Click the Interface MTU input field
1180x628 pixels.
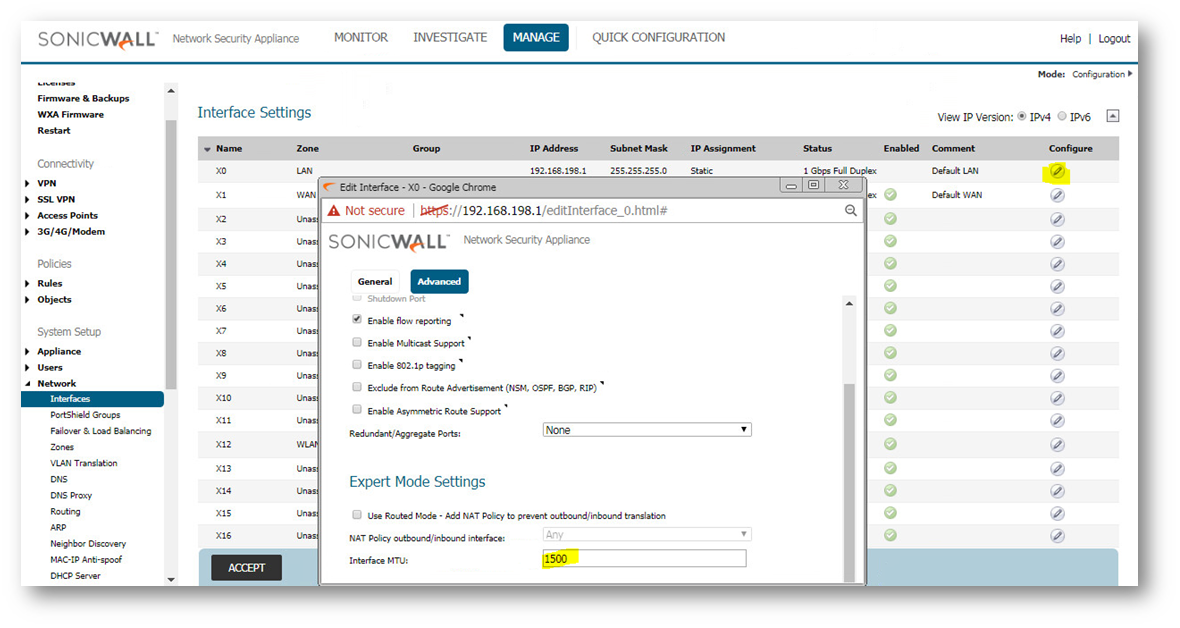[x=645, y=559]
